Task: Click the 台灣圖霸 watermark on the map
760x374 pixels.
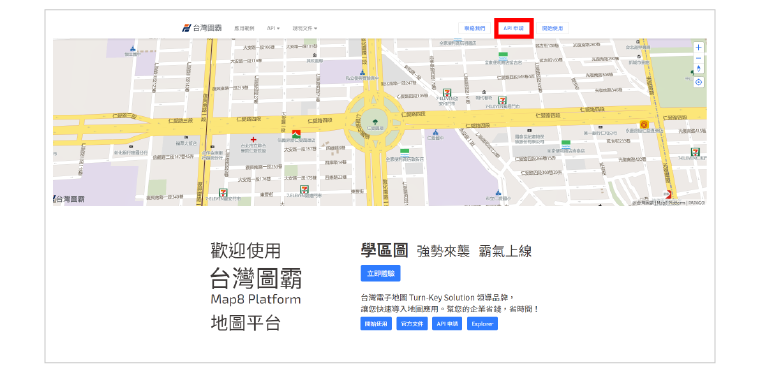Action: [69, 199]
